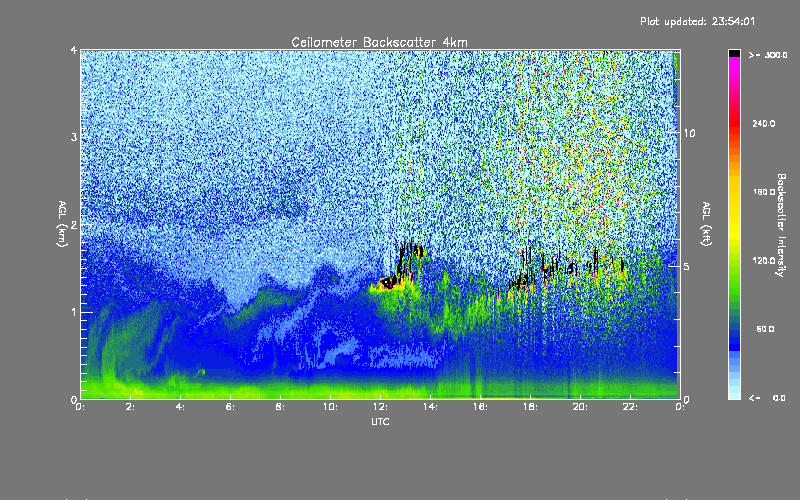Click the colorbar's '>= 300.0' label

point(768,55)
